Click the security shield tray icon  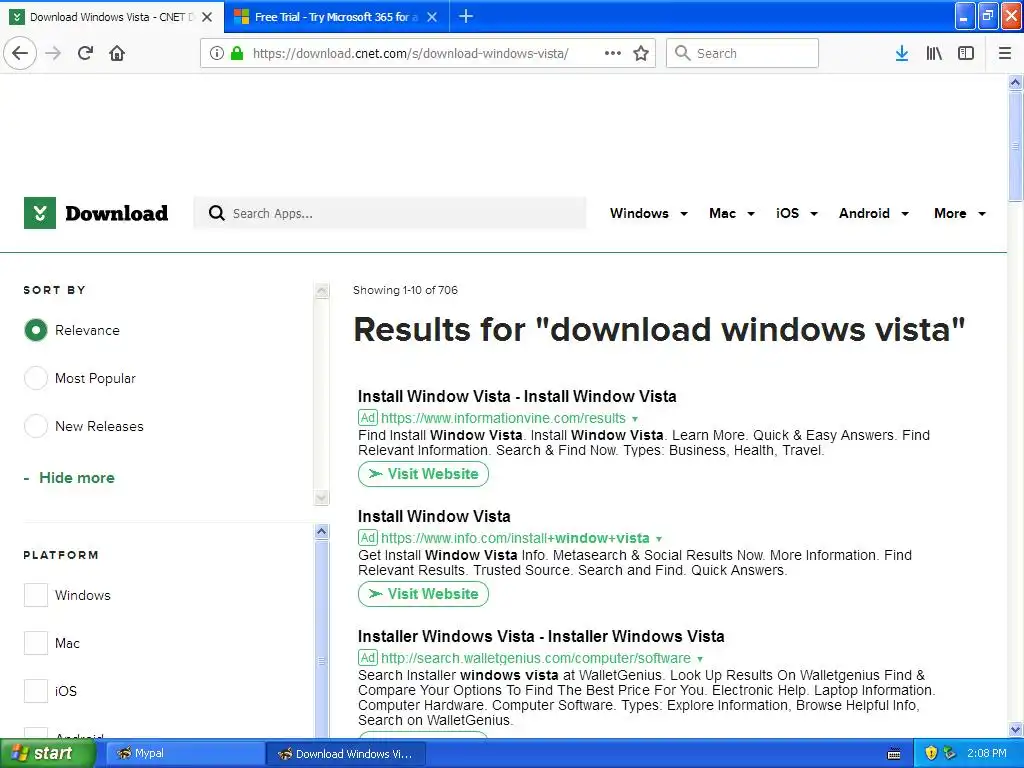(931, 754)
